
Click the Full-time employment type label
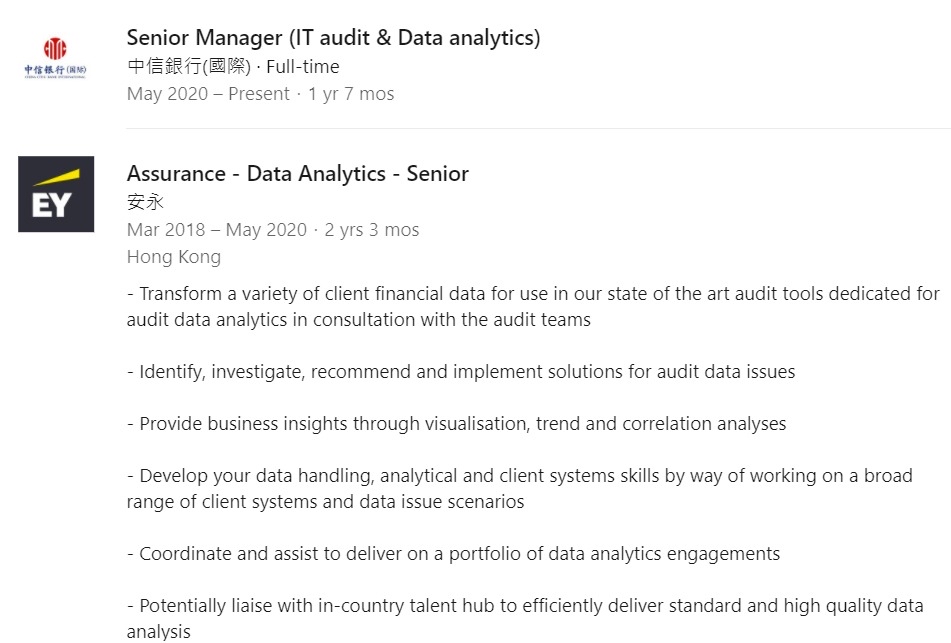click(x=303, y=67)
